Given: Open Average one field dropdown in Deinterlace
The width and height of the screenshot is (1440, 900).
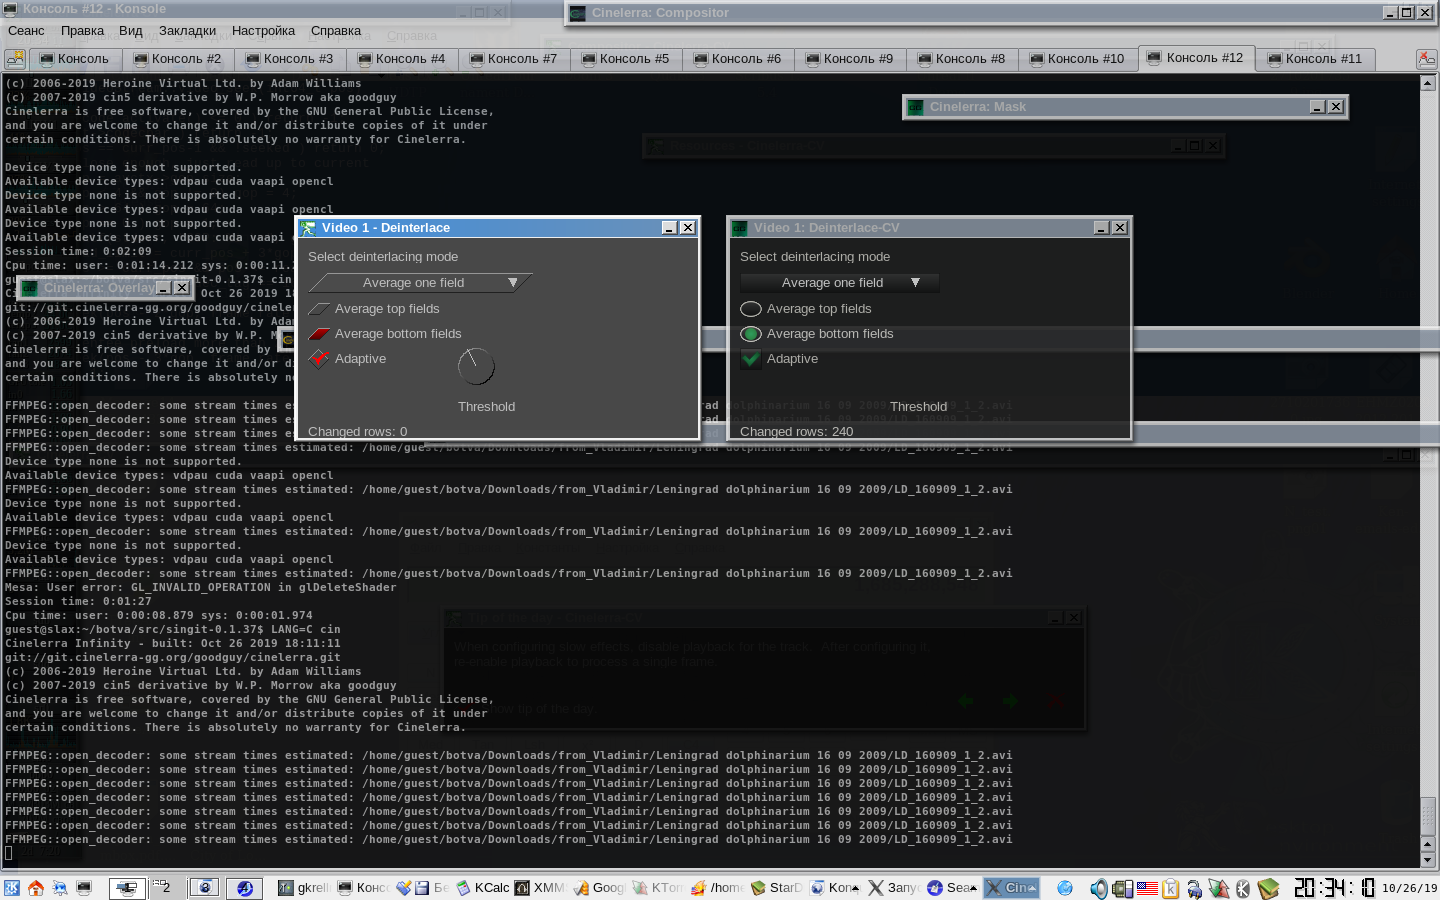Looking at the screenshot, I should tap(418, 283).
